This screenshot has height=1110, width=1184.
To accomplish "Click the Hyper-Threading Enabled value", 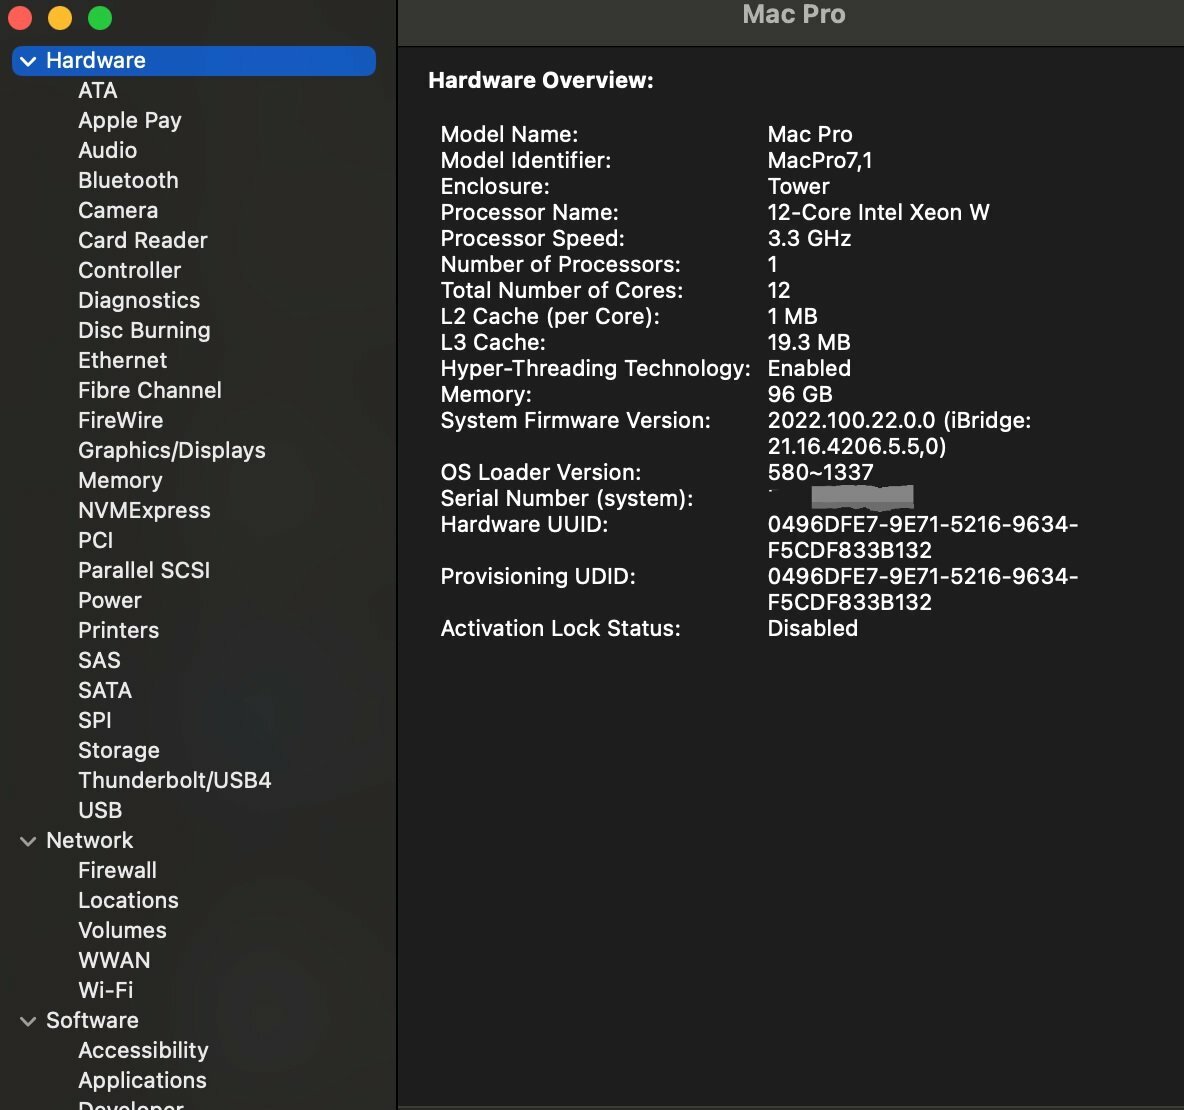I will [809, 368].
